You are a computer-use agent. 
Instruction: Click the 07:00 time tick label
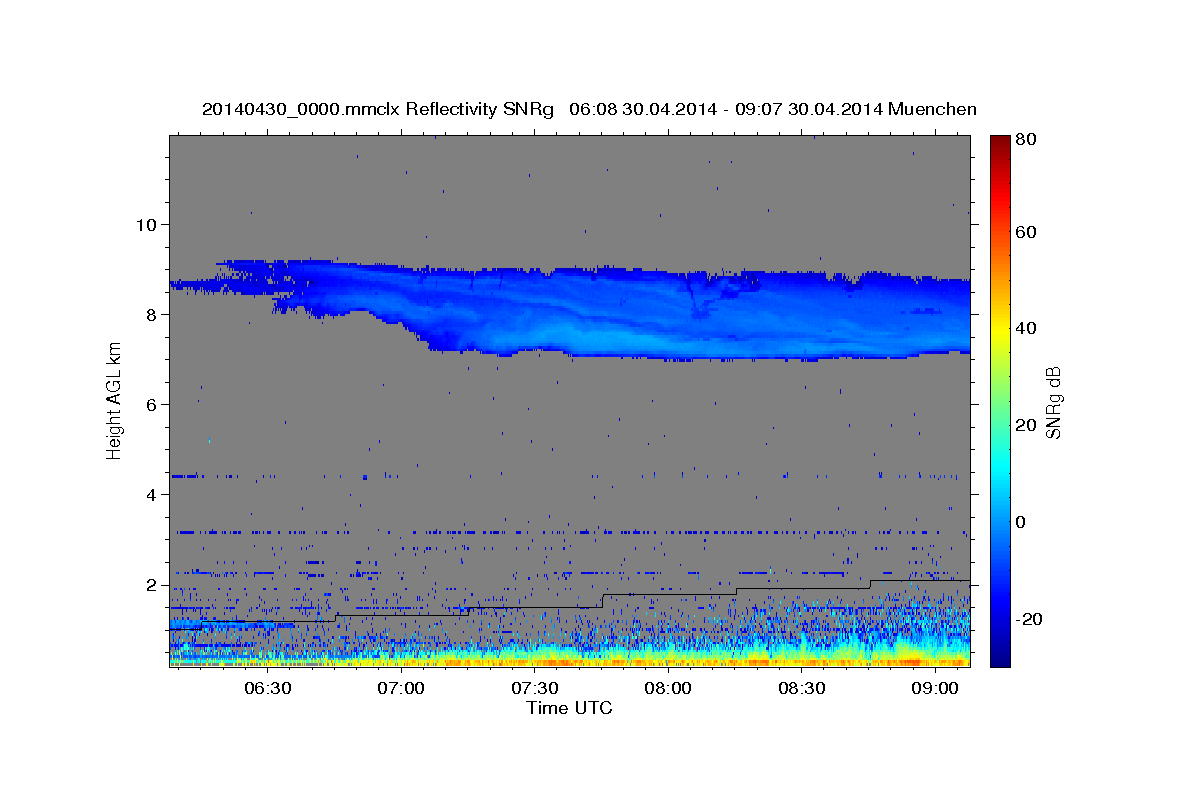pyautogui.click(x=402, y=689)
